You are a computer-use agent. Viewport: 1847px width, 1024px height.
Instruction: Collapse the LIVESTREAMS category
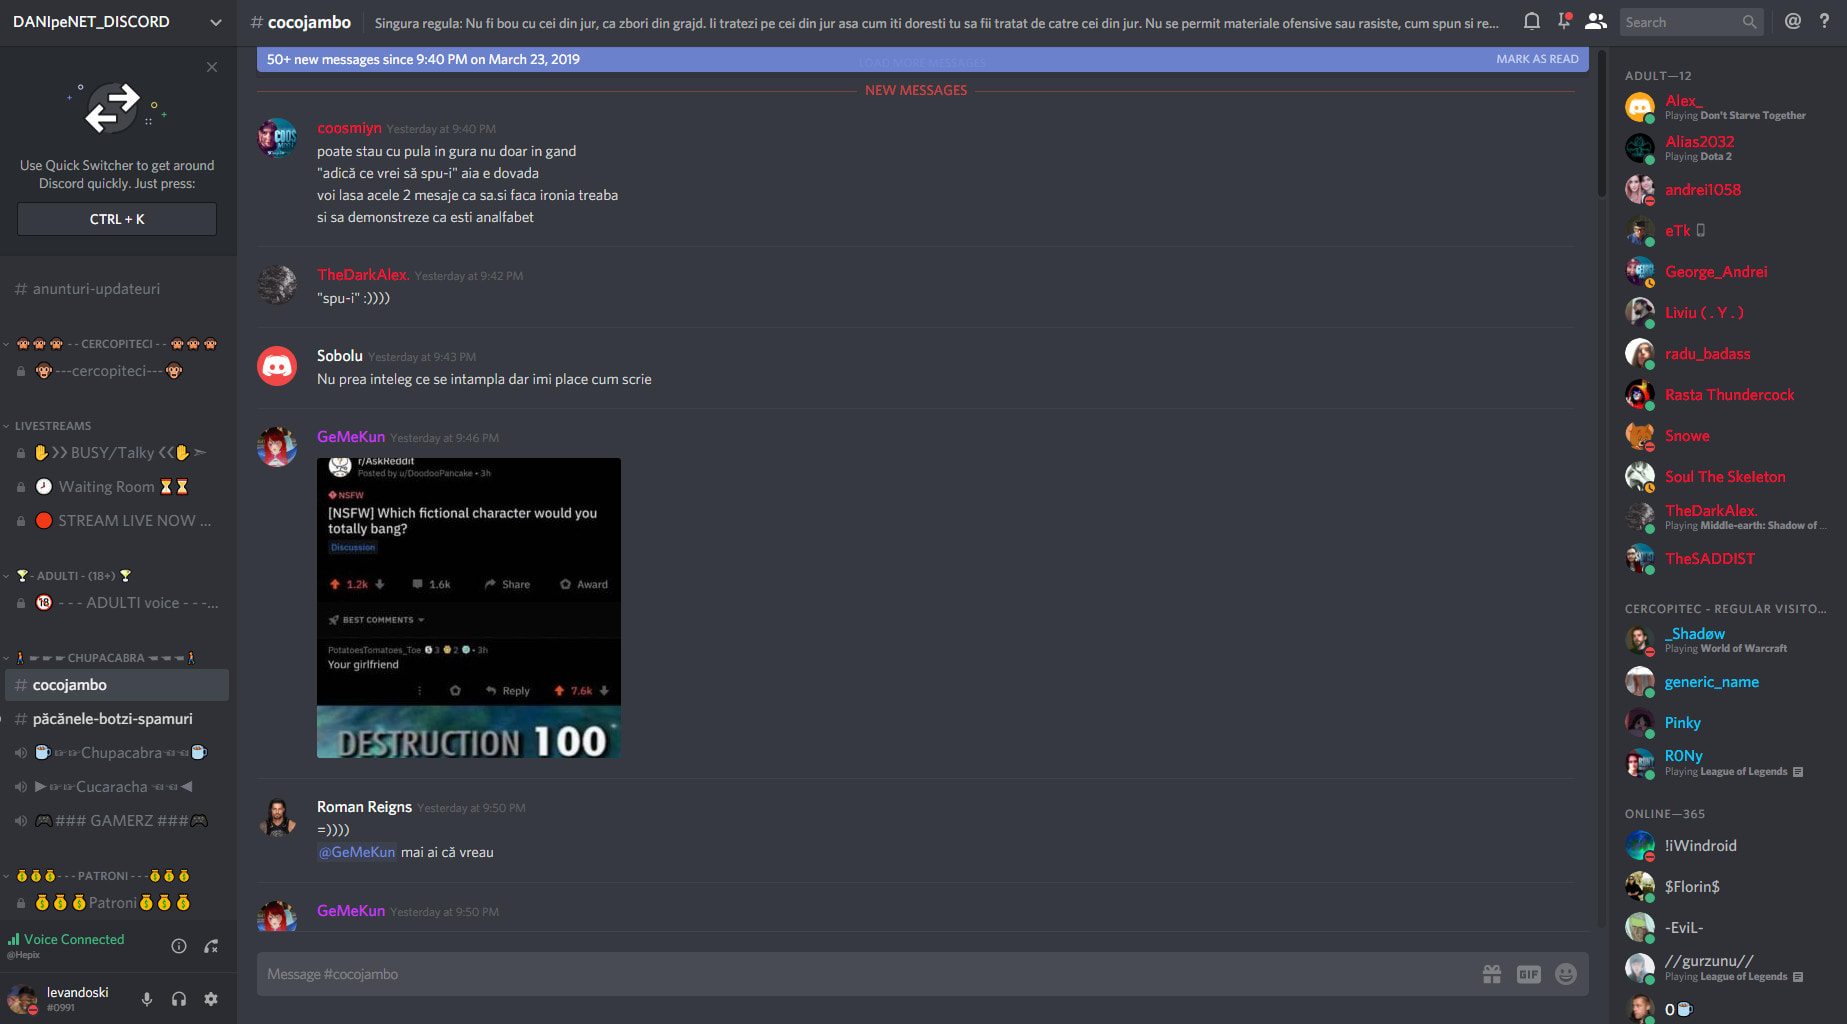coord(47,426)
